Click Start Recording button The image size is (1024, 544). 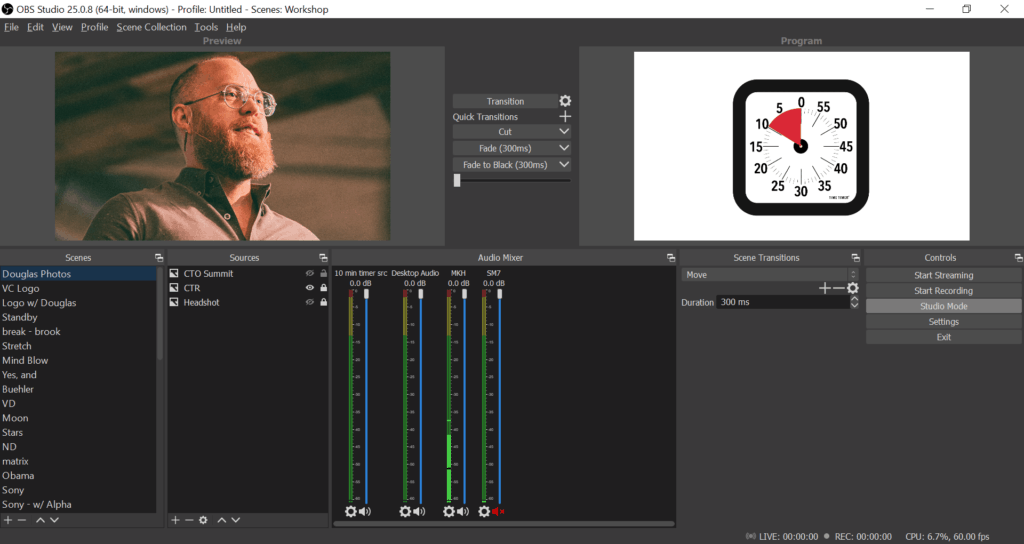tap(943, 291)
